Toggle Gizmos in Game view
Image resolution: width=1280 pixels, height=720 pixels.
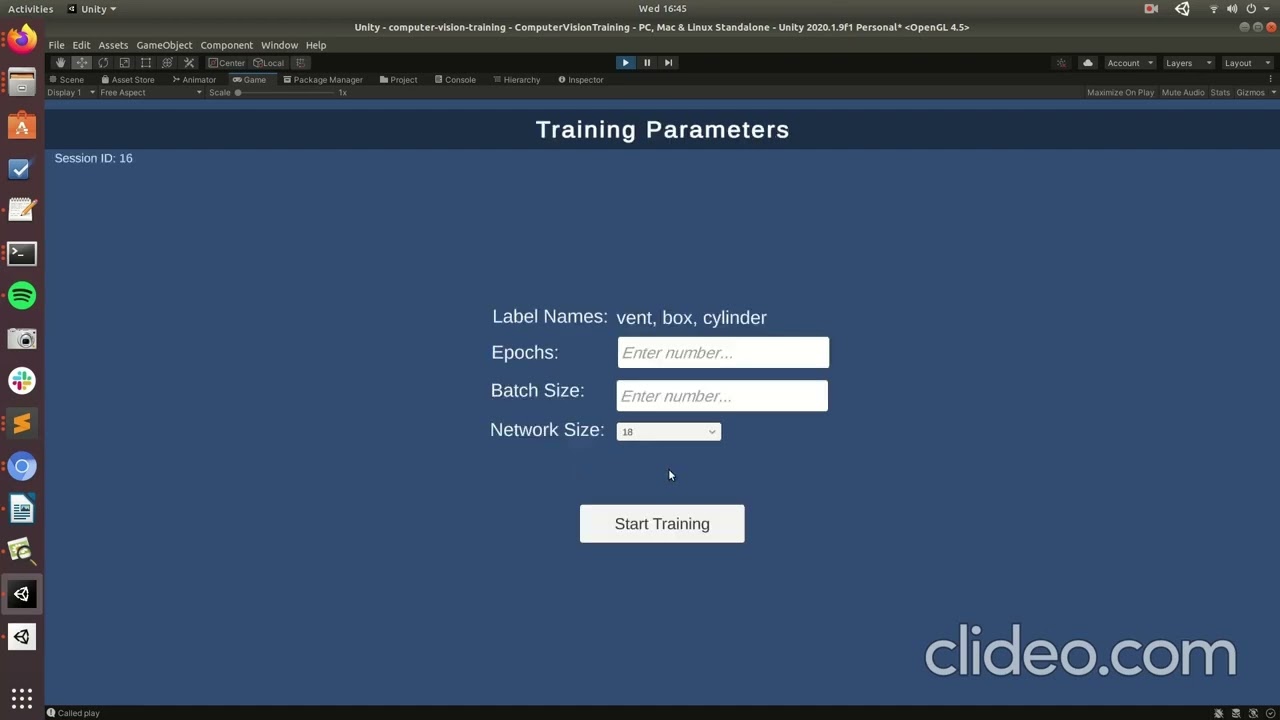click(x=1250, y=93)
